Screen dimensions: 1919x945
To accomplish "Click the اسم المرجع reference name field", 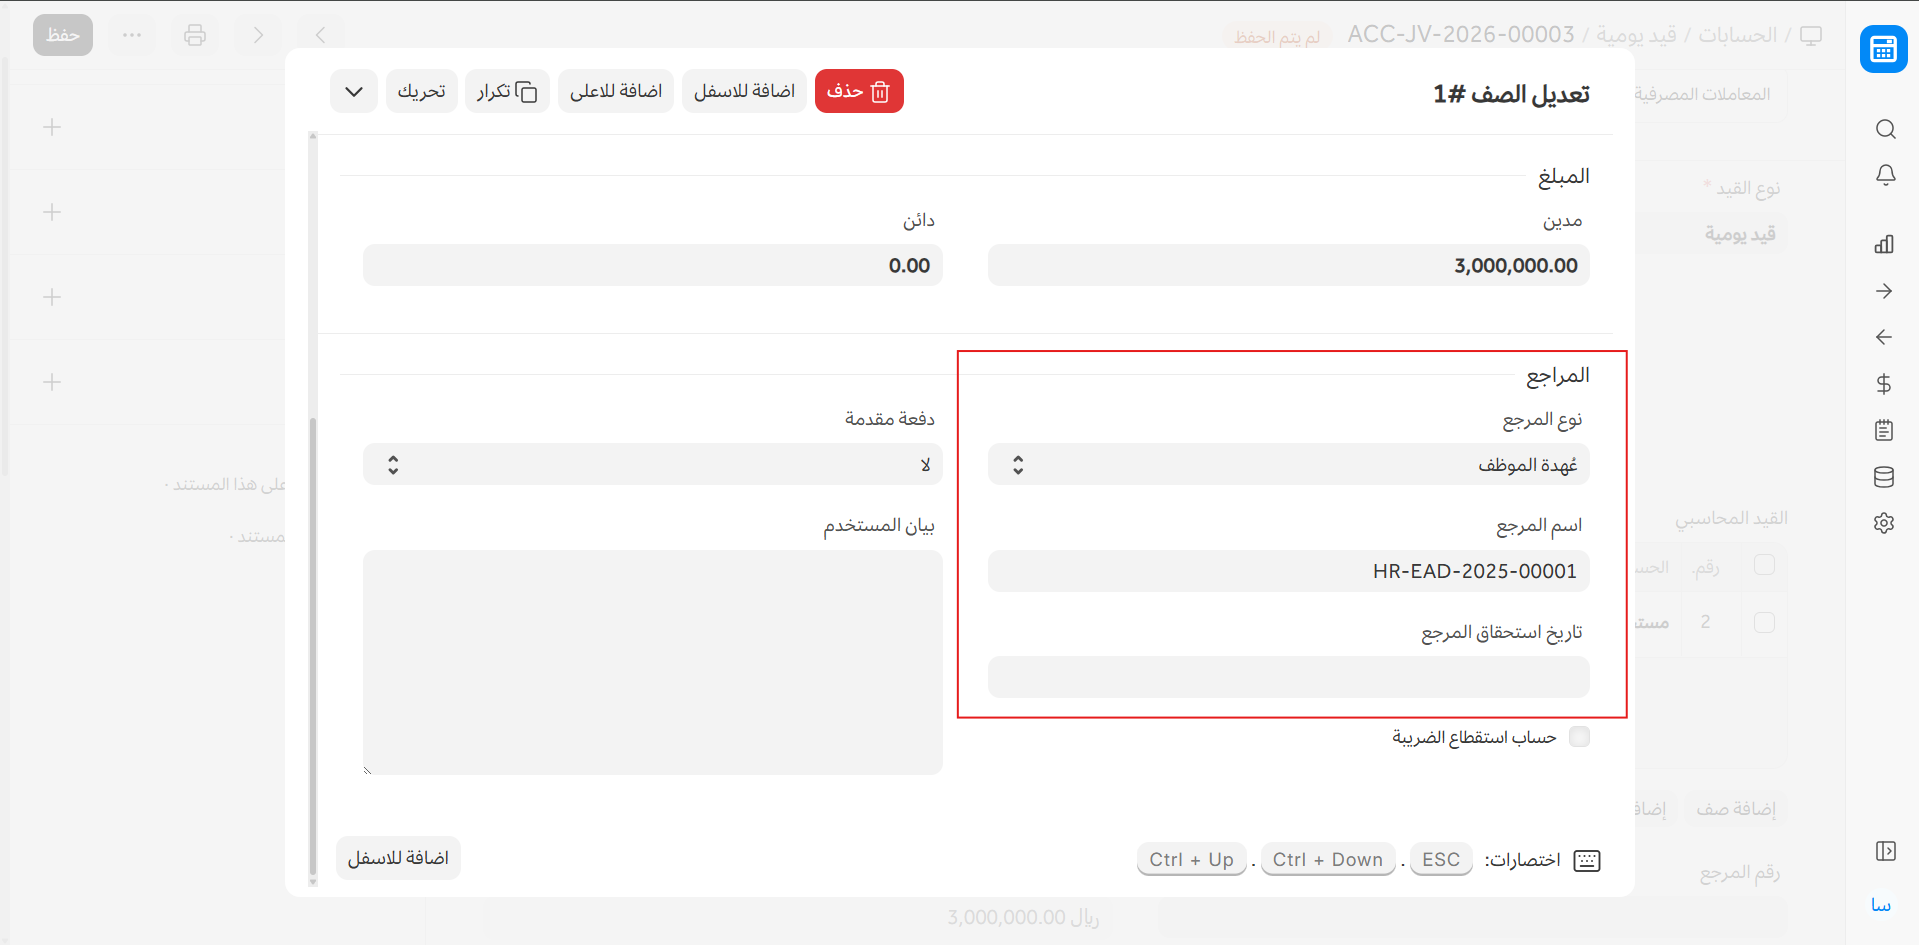I will coord(1288,572).
